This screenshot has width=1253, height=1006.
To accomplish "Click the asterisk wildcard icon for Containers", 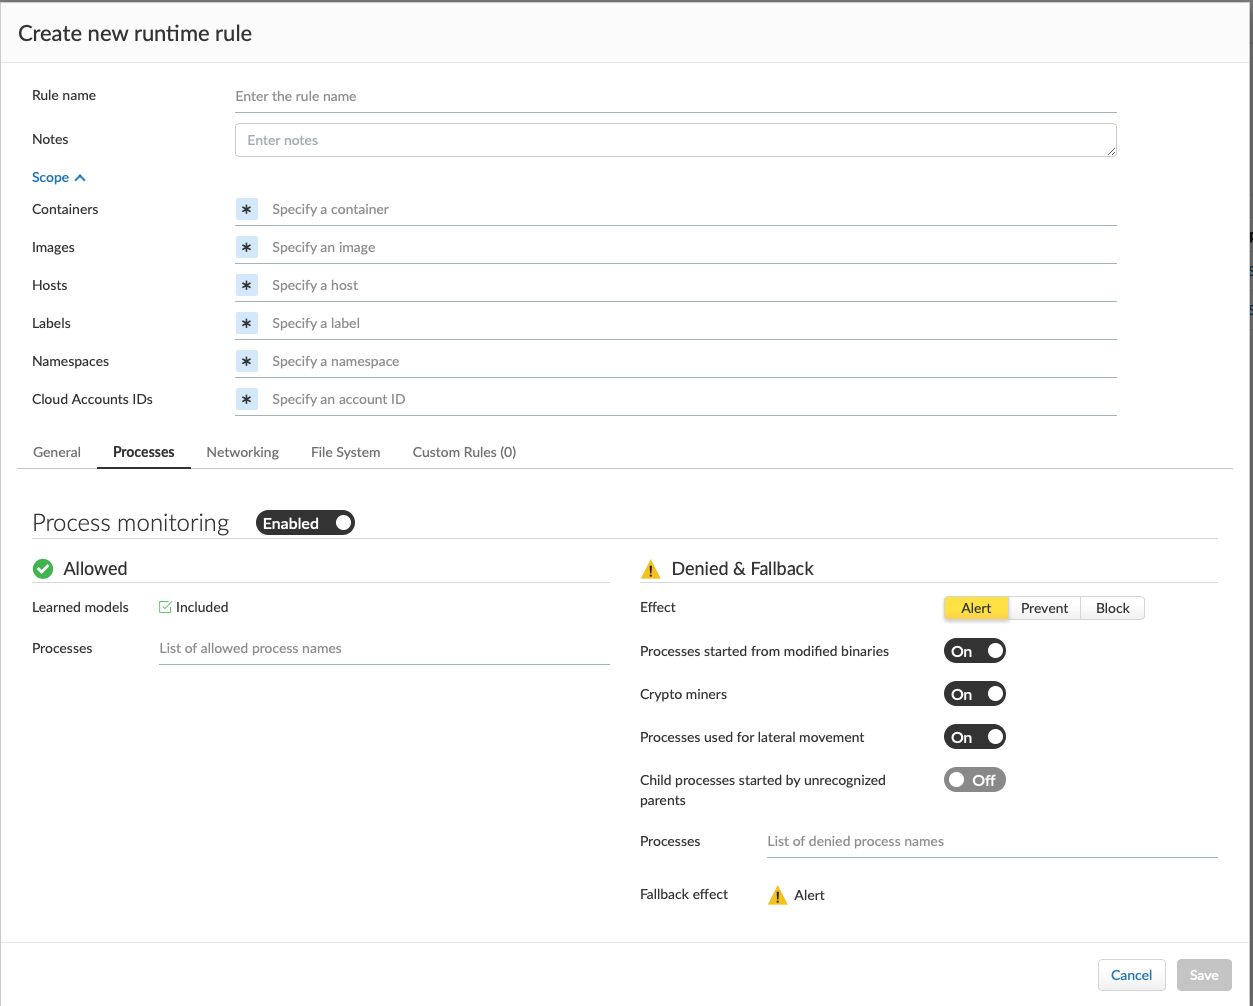I will pos(247,209).
